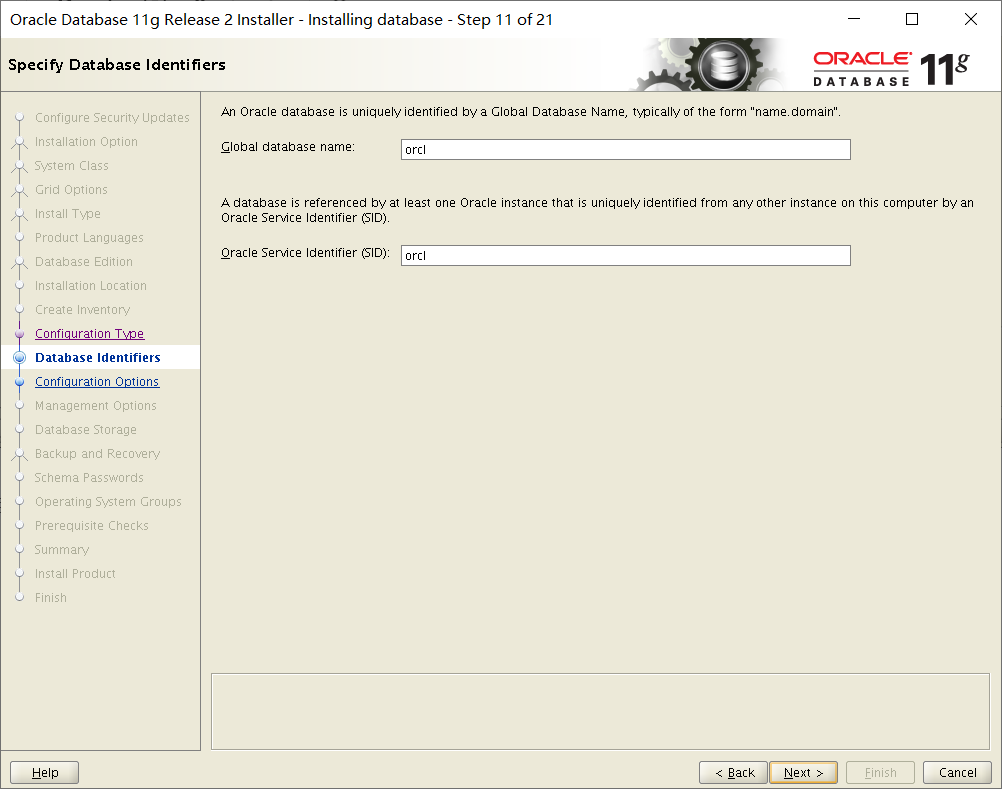1002x789 pixels.
Task: Select Backup and Recovery step
Action: pos(97,454)
